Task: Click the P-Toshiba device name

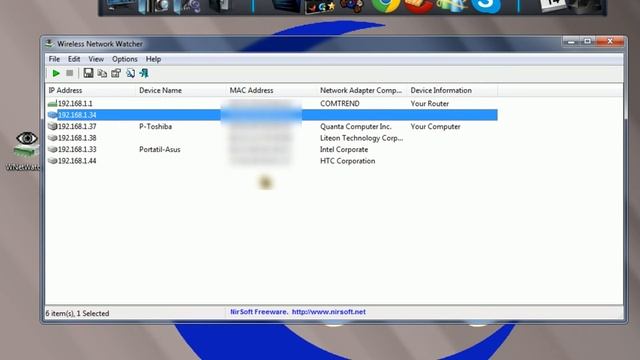Action: [156, 127]
